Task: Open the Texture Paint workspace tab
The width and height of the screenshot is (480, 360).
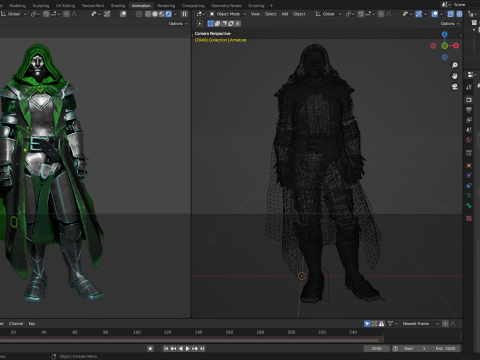Action: click(x=93, y=6)
